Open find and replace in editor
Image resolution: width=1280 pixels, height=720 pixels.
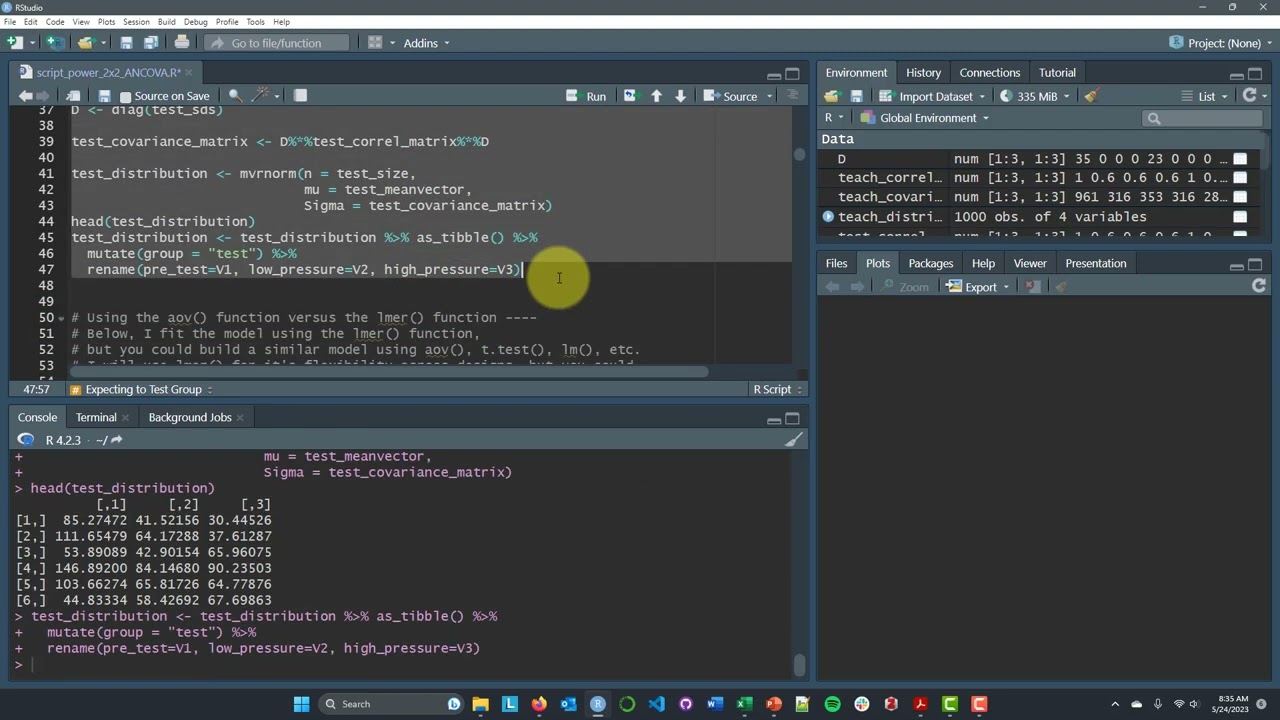point(235,96)
